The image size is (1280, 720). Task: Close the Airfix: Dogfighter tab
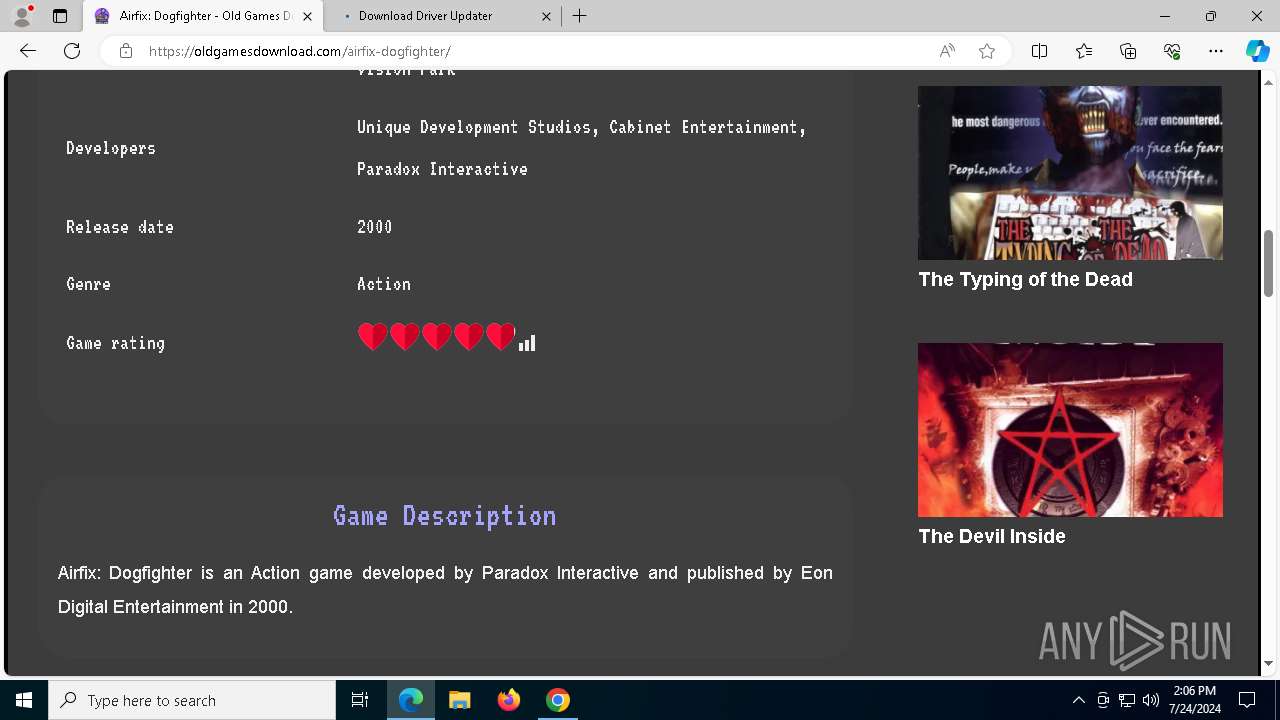click(x=307, y=16)
